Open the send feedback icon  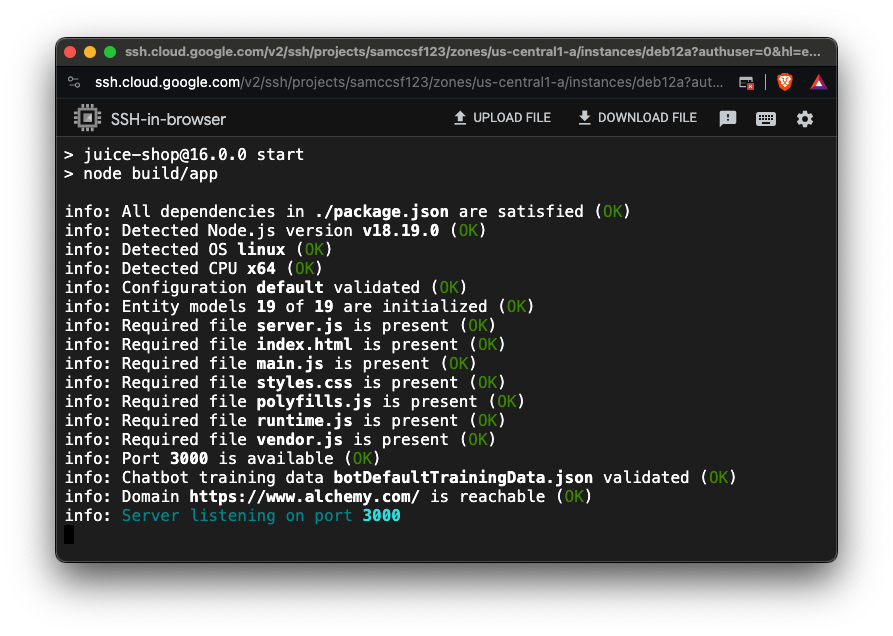coord(728,118)
